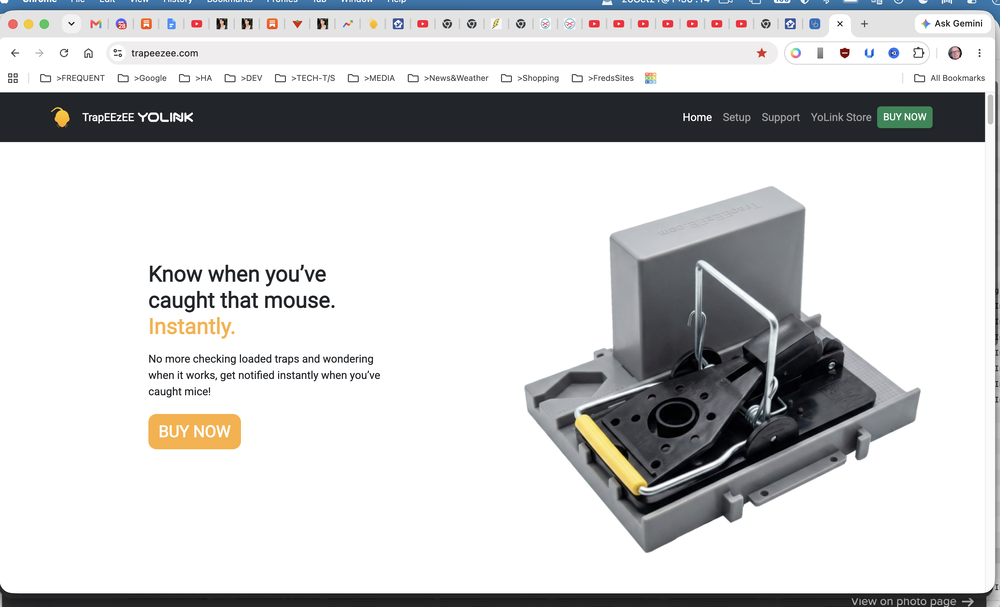Open the lightning bolt favicon tab

point(496,24)
